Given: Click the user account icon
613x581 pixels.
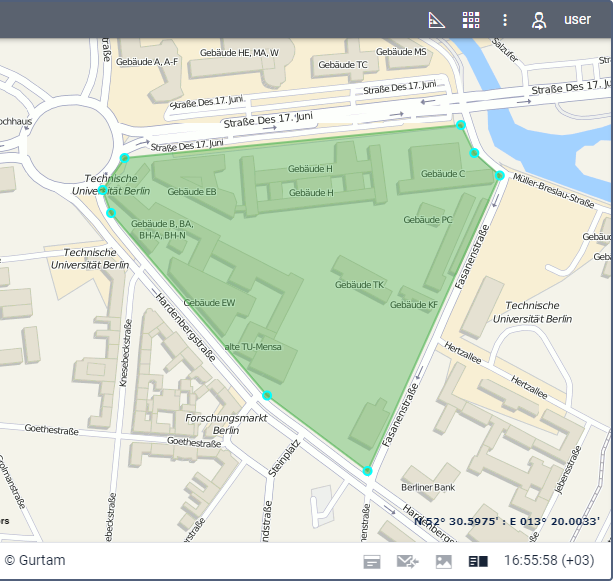Looking at the screenshot, I should [539, 20].
